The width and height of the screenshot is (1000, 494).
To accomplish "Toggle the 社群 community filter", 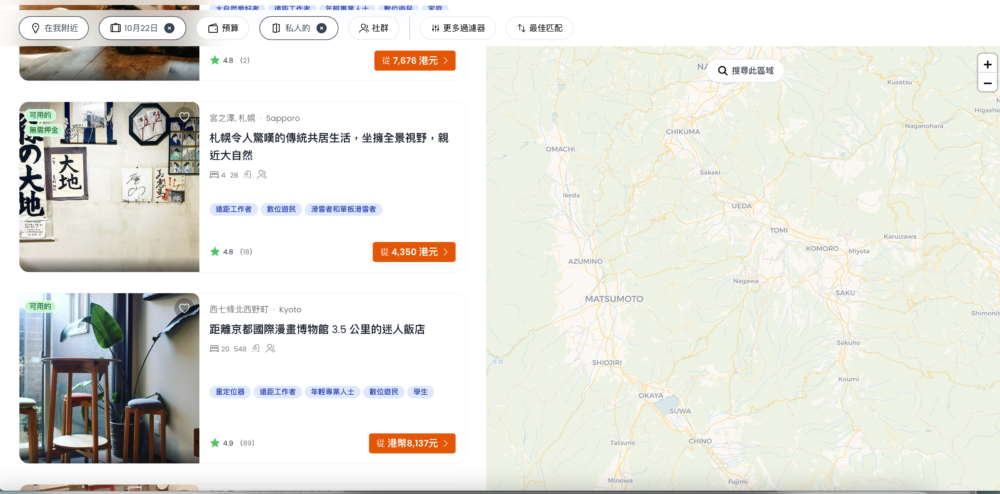I will tap(374, 28).
